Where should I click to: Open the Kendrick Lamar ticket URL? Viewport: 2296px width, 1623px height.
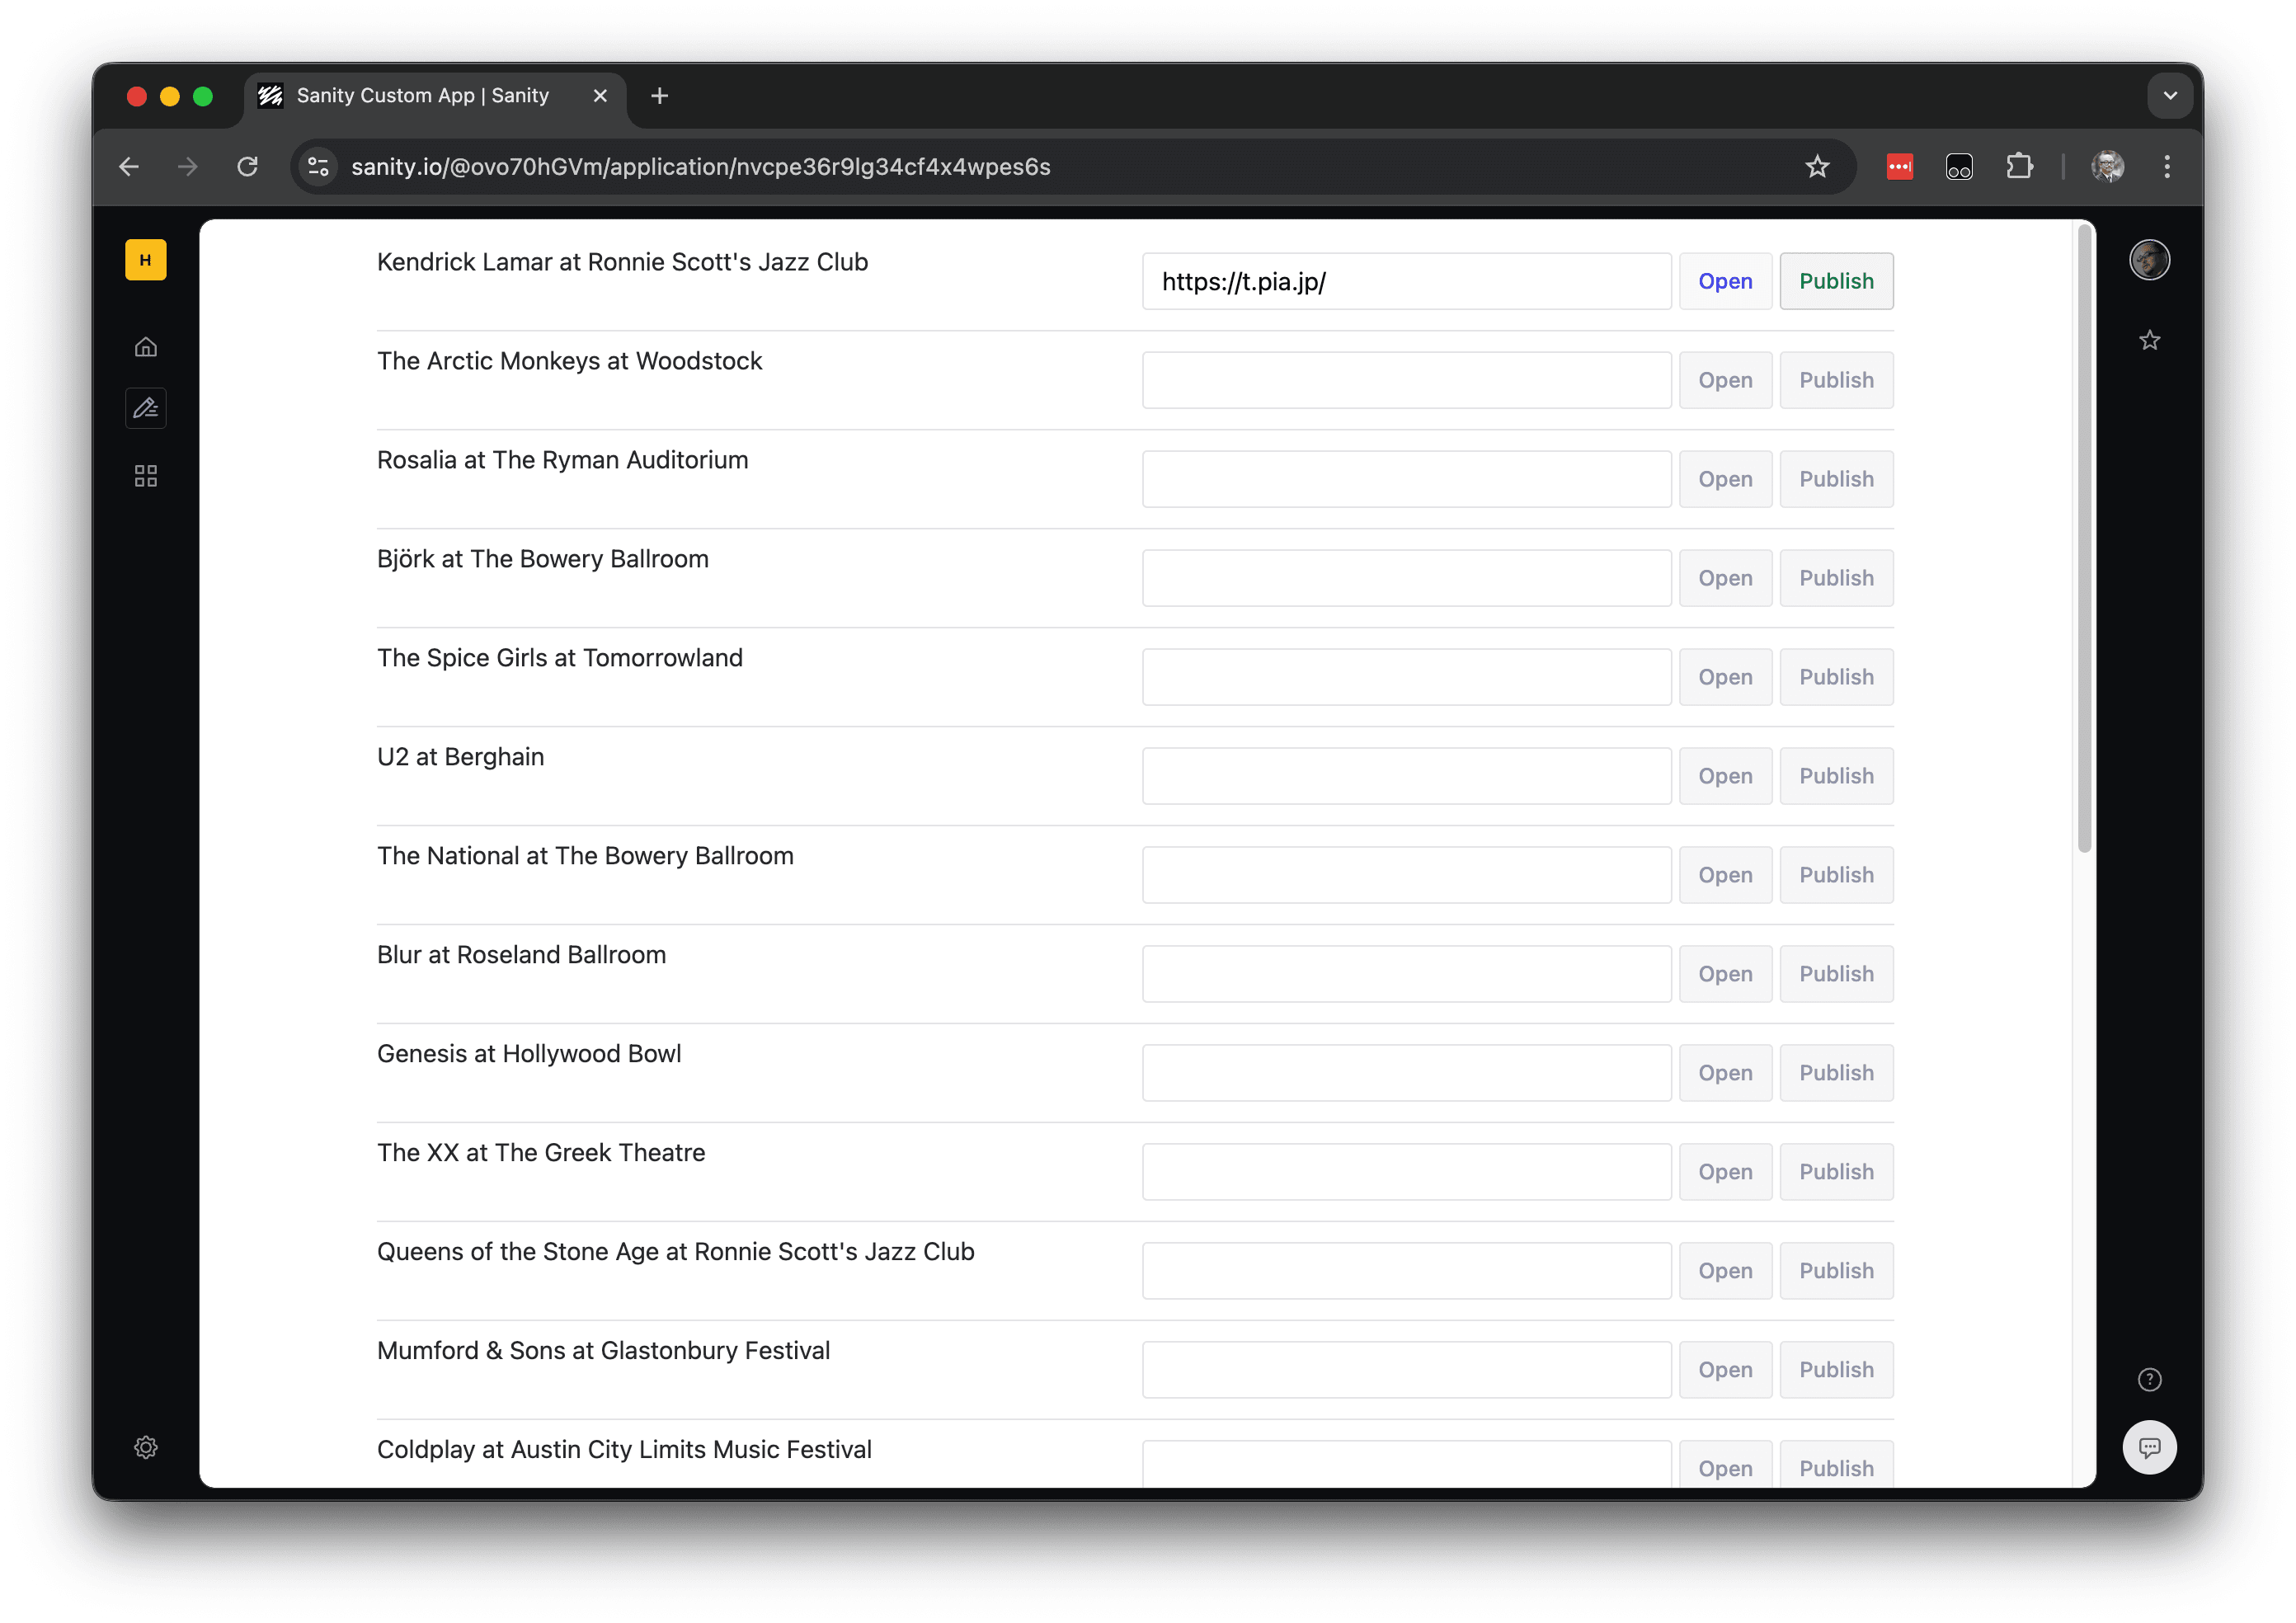point(1724,281)
